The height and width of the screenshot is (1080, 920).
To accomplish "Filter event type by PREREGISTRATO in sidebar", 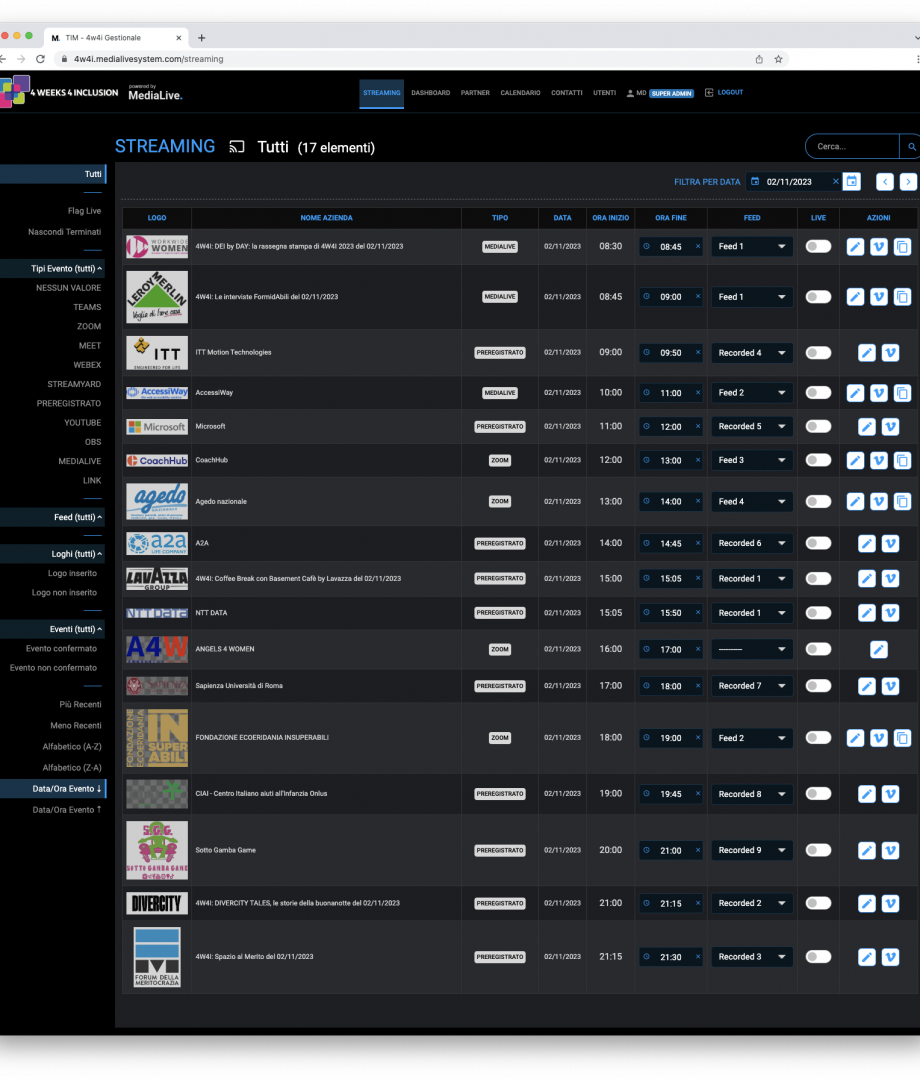I will point(69,404).
